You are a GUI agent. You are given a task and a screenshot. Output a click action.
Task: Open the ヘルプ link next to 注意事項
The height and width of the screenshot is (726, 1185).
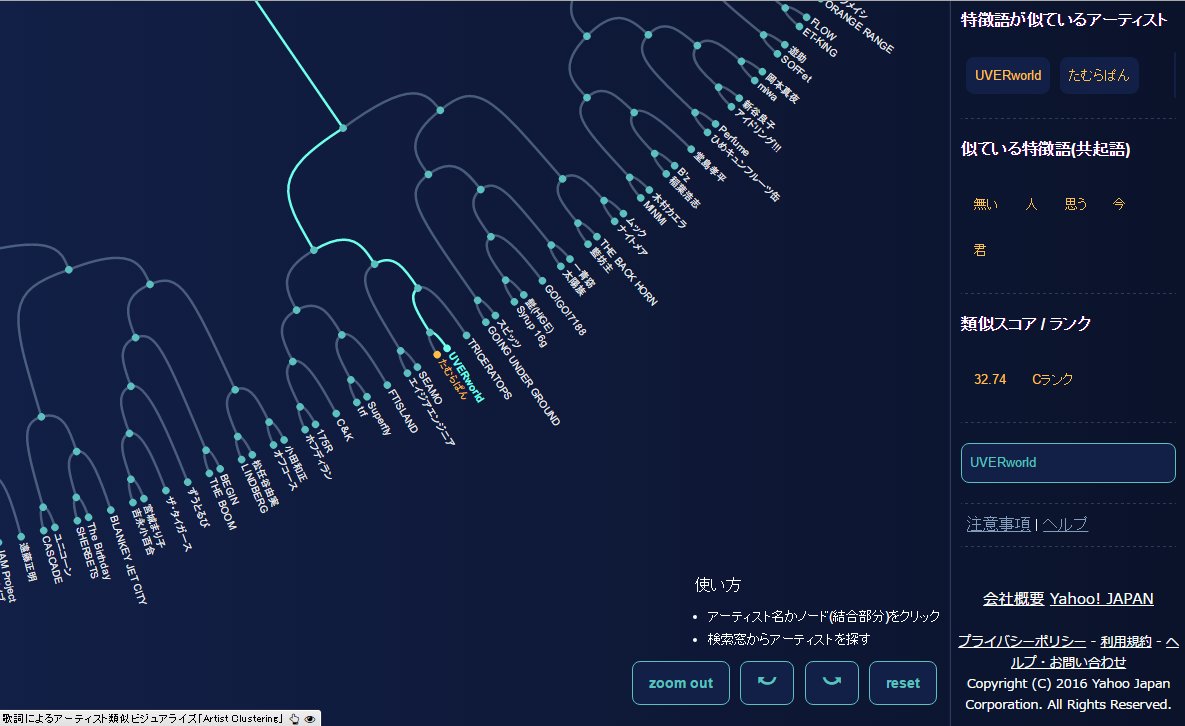click(1065, 524)
